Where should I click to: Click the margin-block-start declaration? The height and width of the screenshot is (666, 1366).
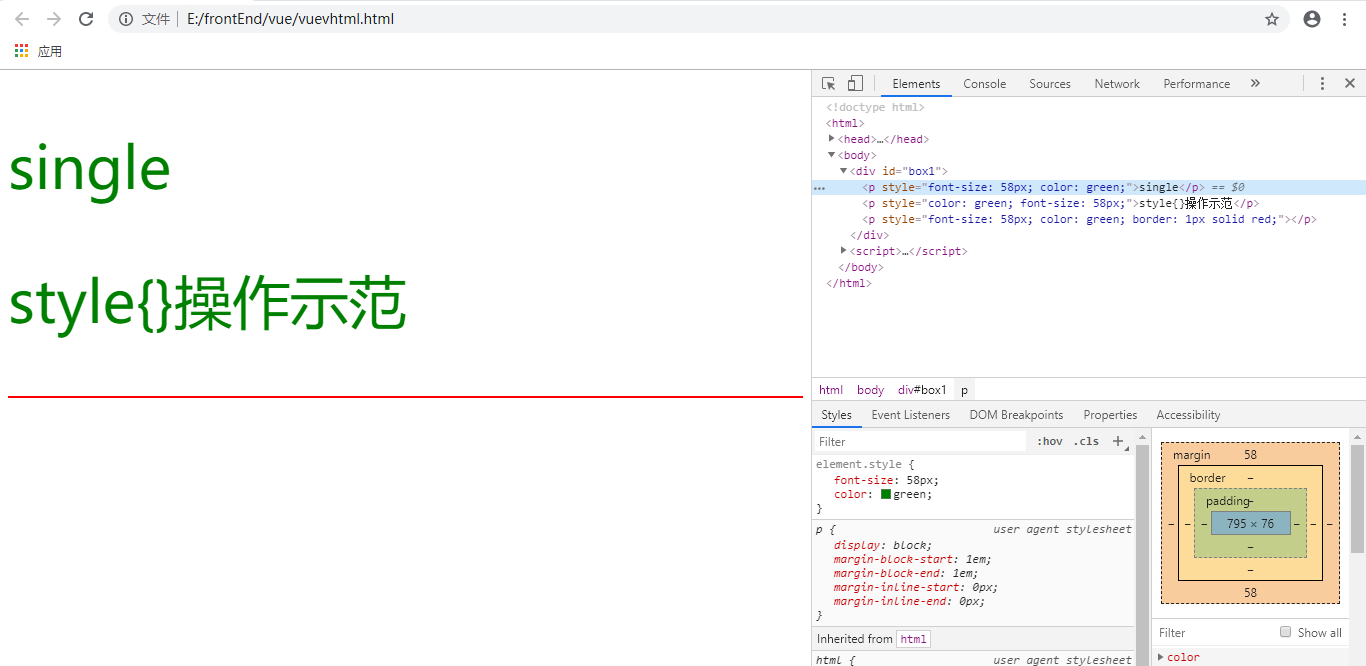coord(913,559)
